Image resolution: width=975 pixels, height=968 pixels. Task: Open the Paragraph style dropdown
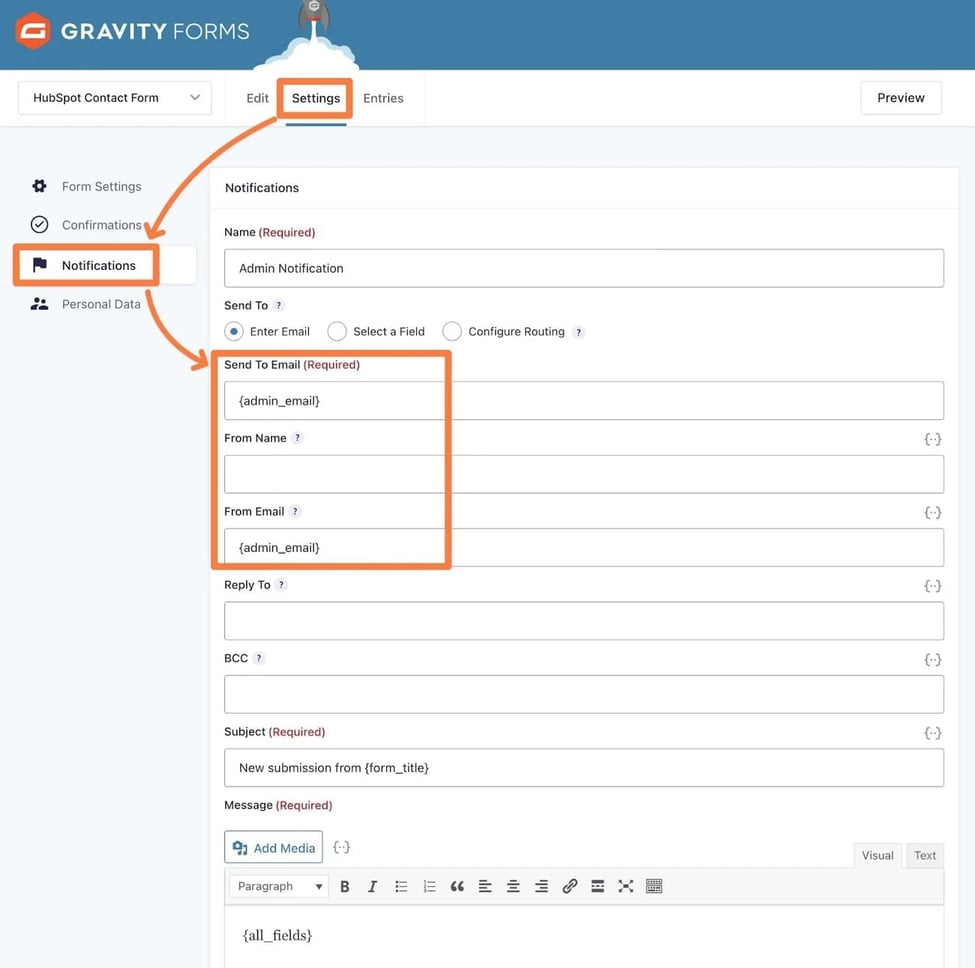(x=278, y=886)
